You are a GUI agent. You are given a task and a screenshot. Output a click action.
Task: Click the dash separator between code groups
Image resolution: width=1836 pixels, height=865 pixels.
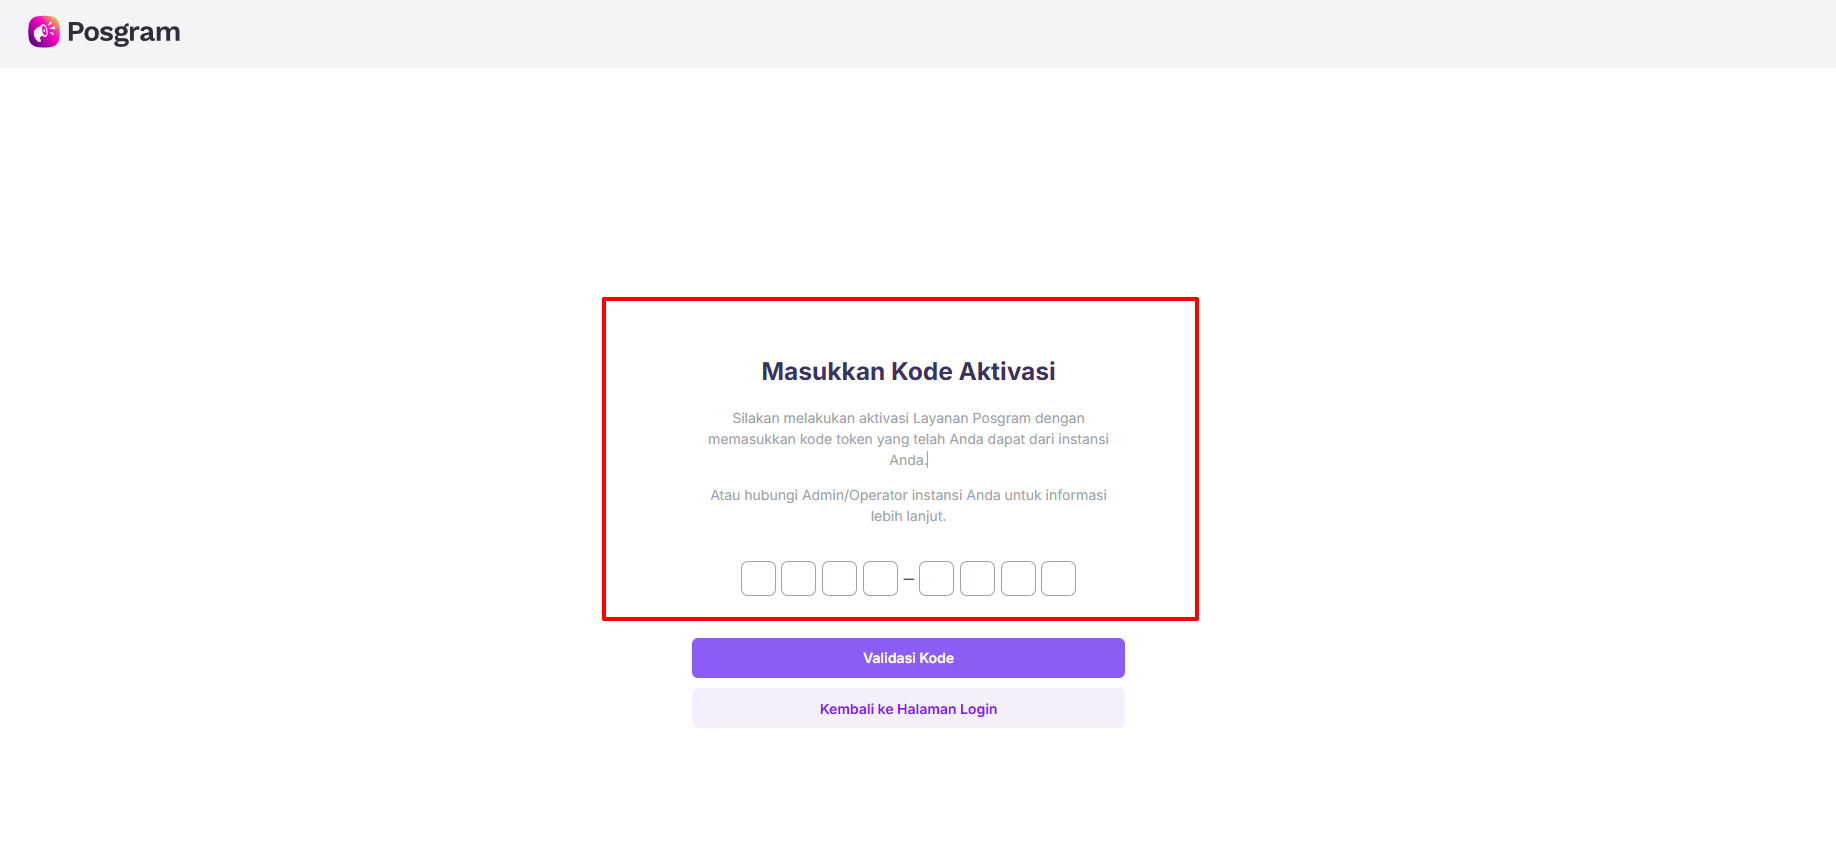point(908,579)
